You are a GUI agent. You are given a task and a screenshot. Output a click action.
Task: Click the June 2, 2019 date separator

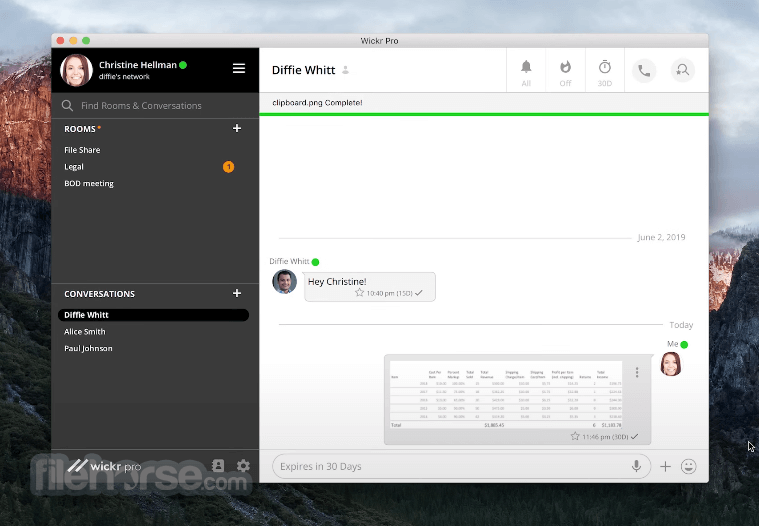coord(661,238)
